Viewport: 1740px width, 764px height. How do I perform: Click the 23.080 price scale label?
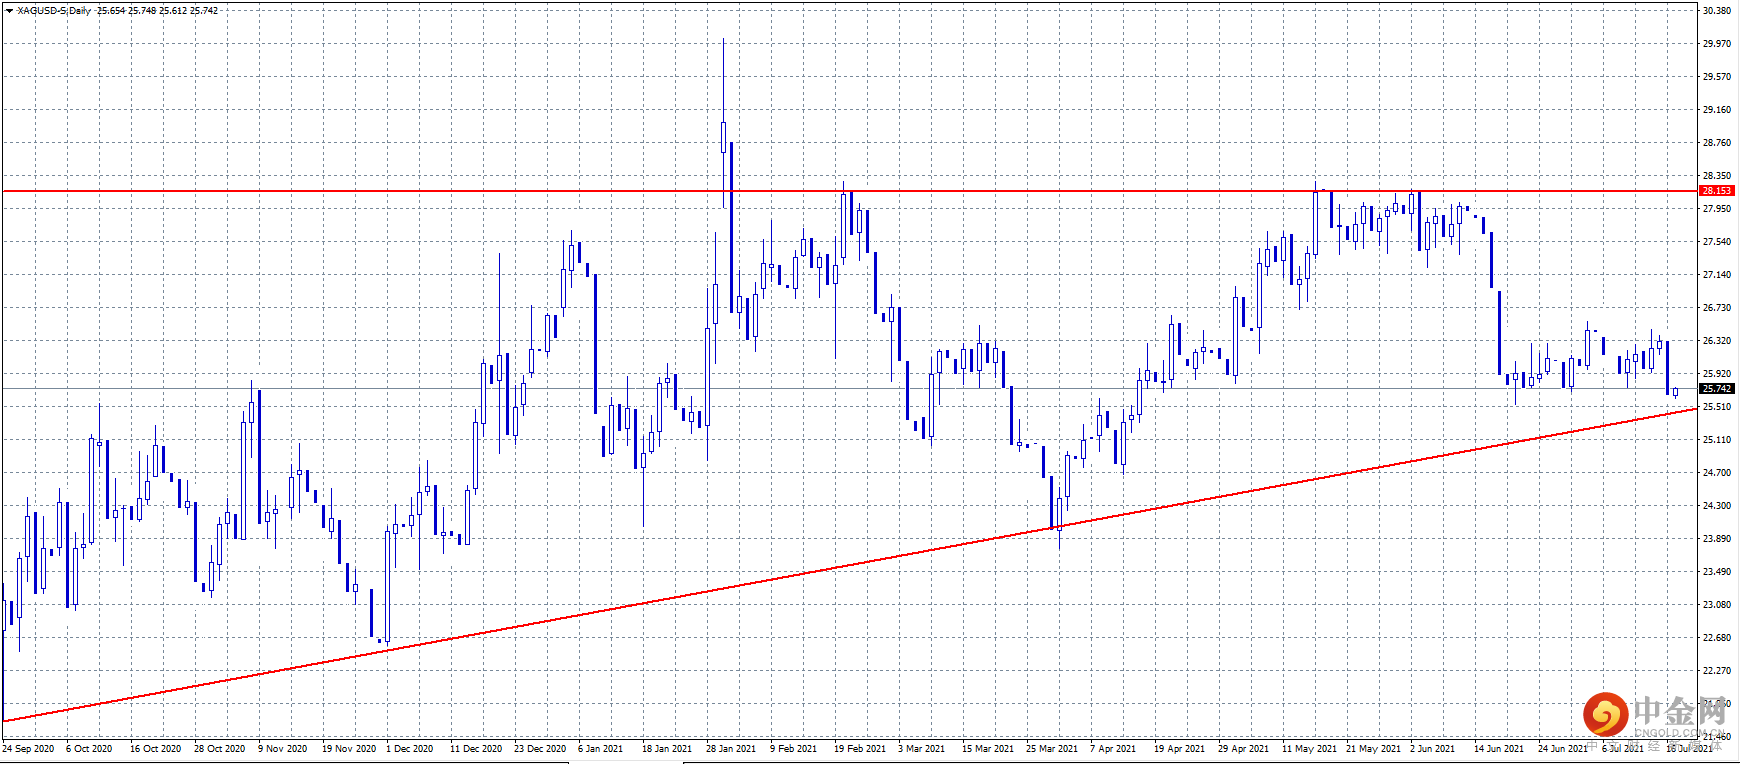point(1717,605)
